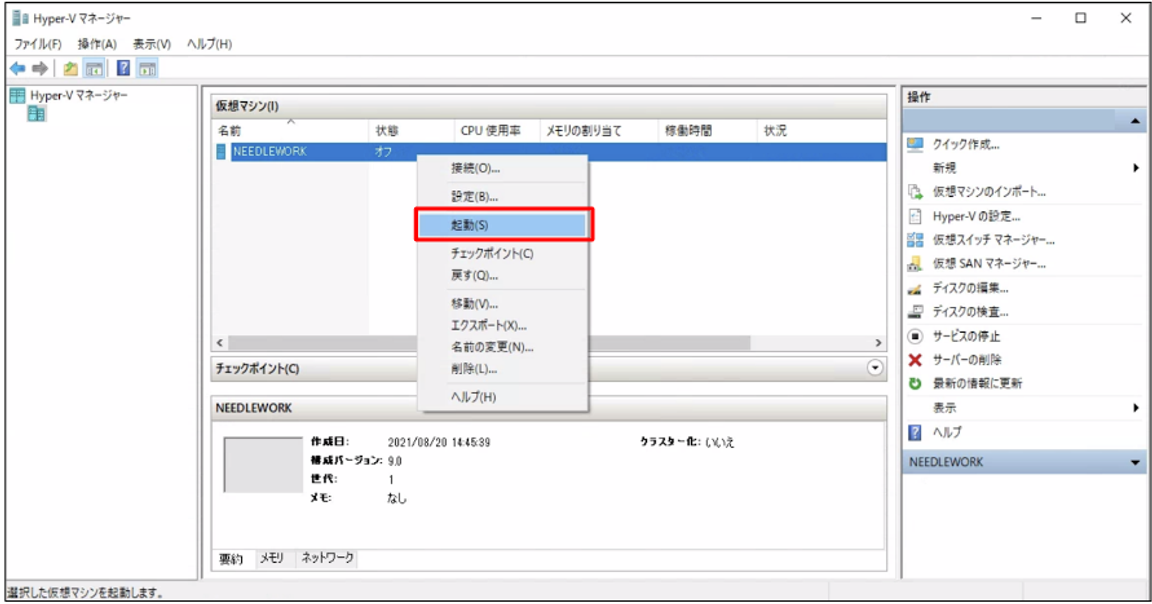Click the ヘルプ question mark icon in actions
Image resolution: width=1152 pixels, height=604 pixels.
click(915, 432)
